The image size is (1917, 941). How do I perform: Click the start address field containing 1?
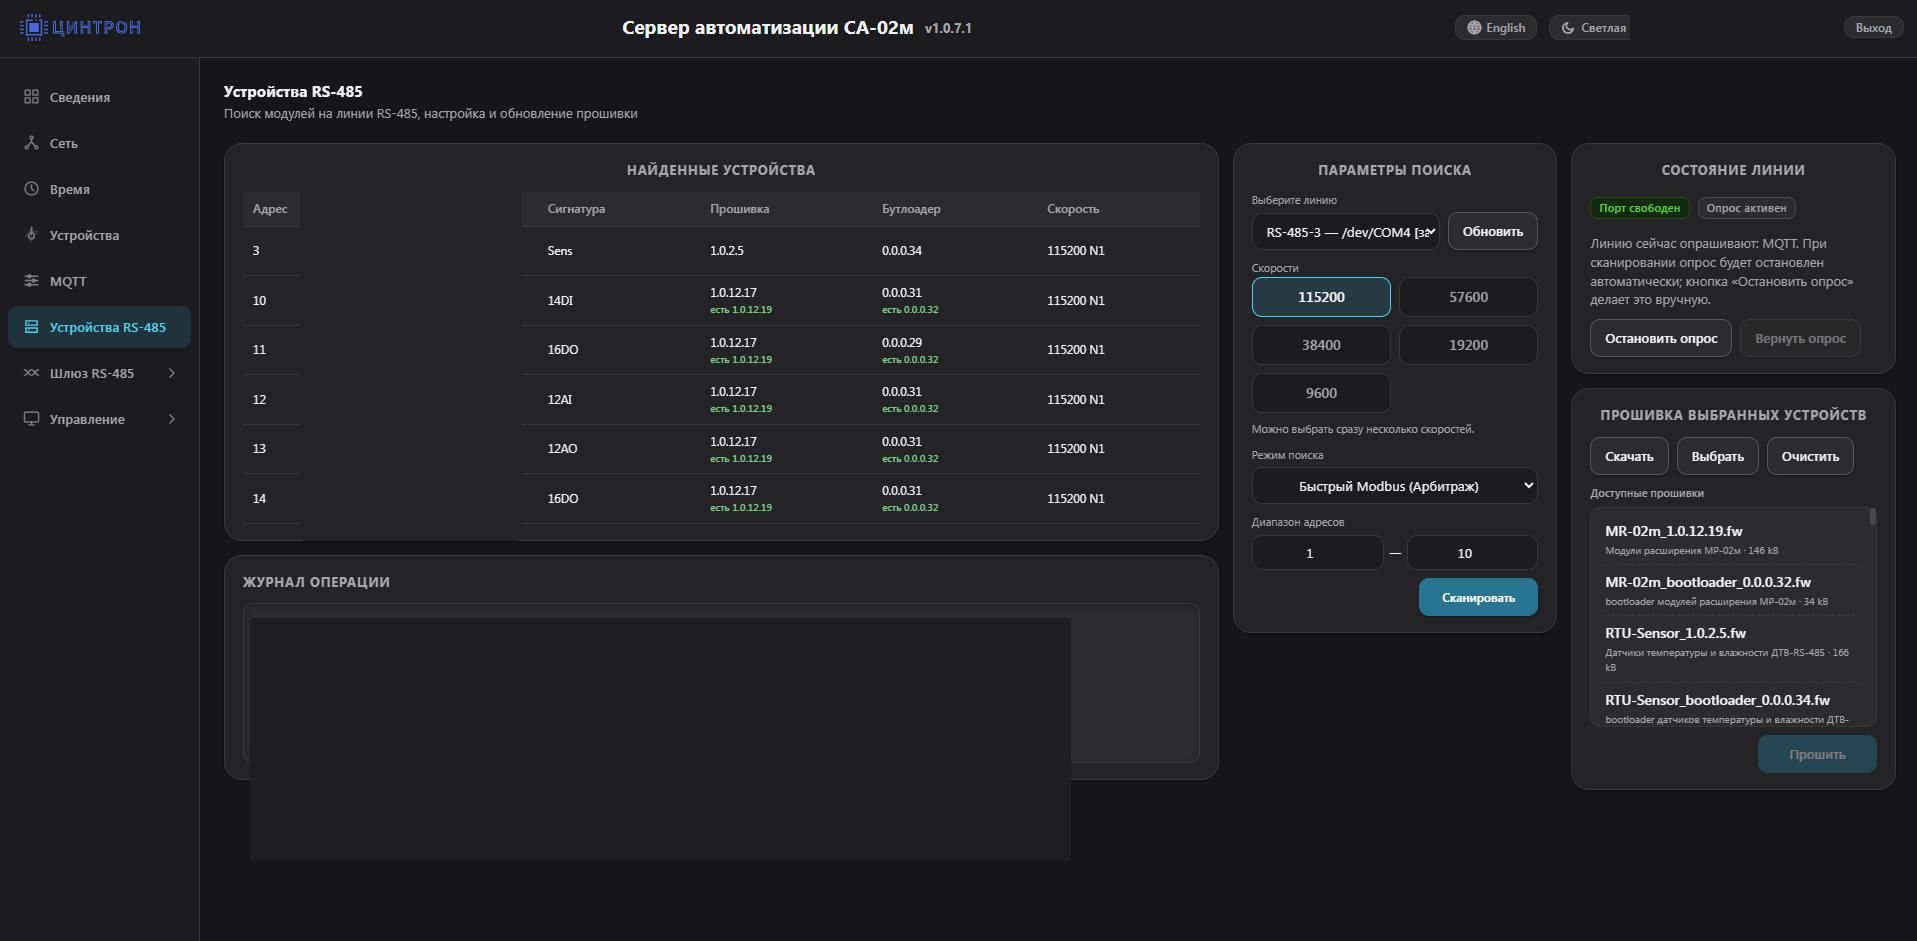1317,553
